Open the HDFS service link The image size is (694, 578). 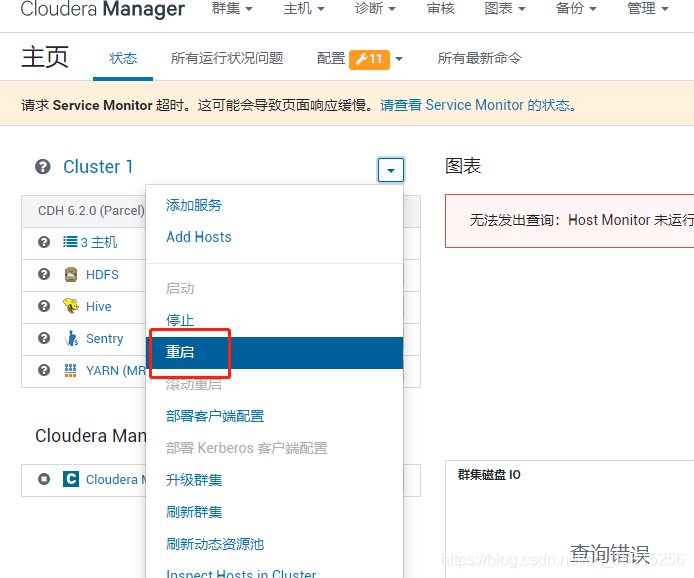(102, 274)
